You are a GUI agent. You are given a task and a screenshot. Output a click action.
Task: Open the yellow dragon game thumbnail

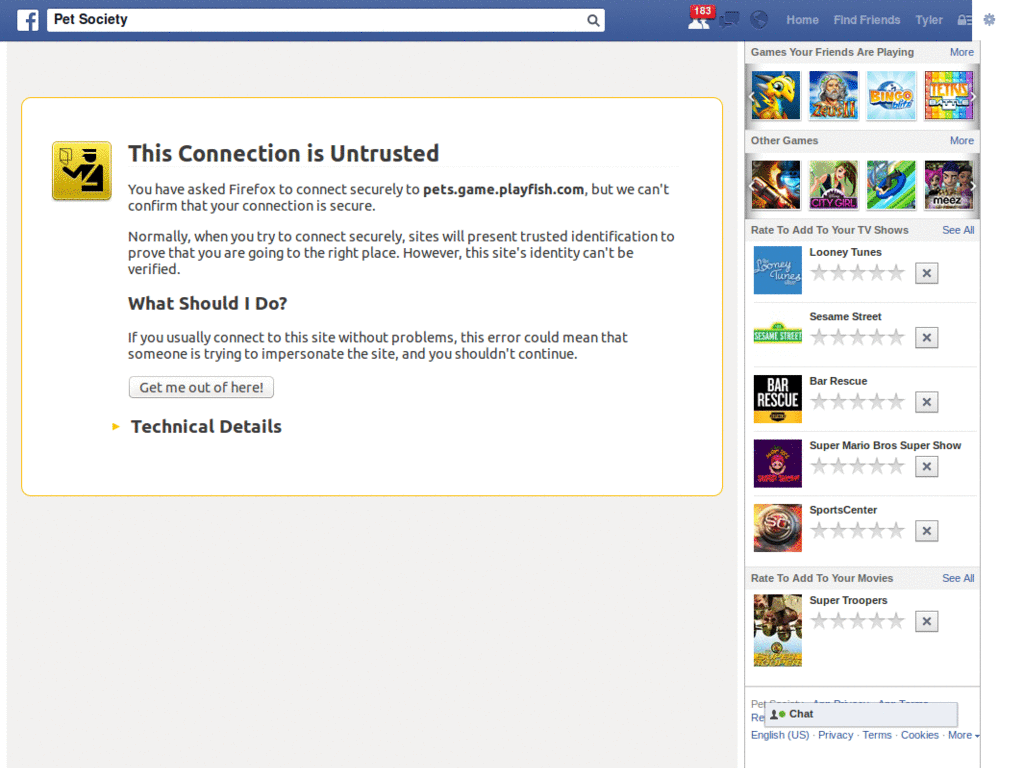pos(776,95)
